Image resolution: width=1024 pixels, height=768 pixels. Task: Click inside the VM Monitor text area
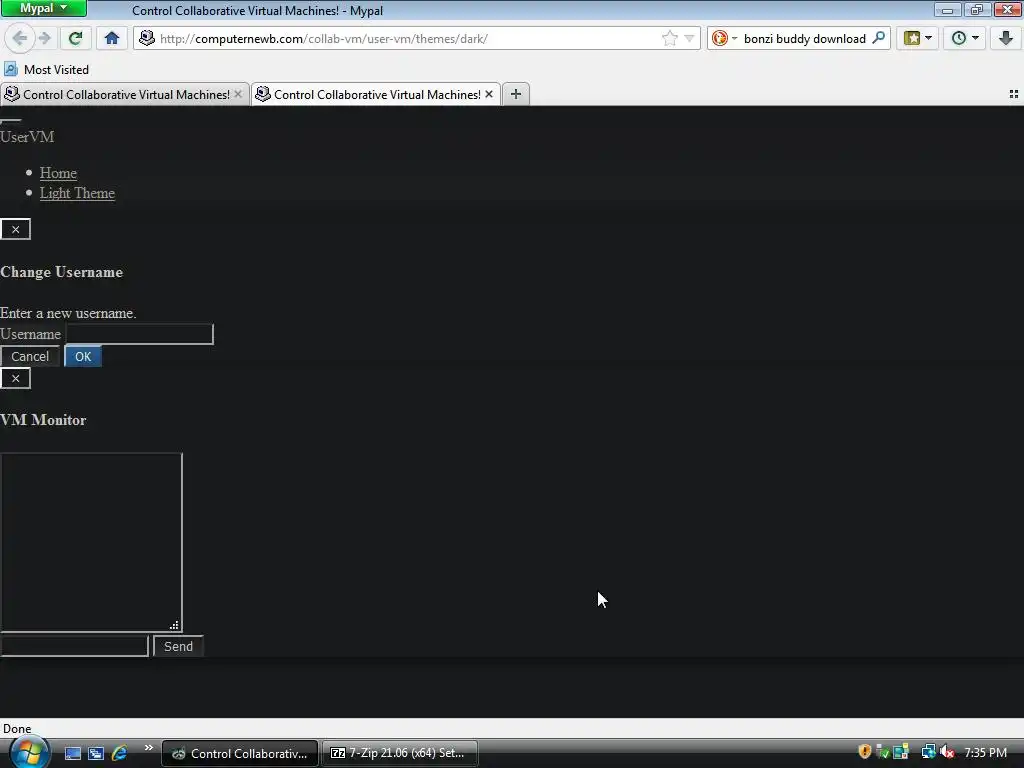(91, 542)
